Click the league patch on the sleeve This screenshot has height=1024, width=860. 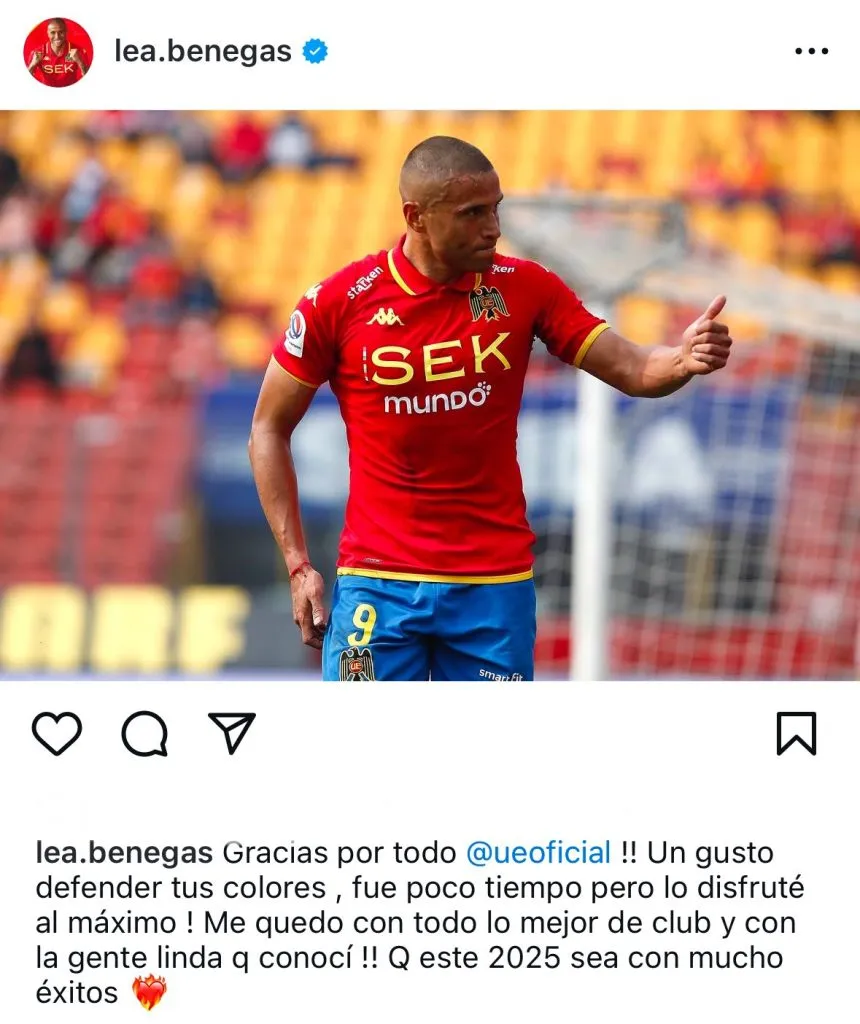(x=295, y=333)
